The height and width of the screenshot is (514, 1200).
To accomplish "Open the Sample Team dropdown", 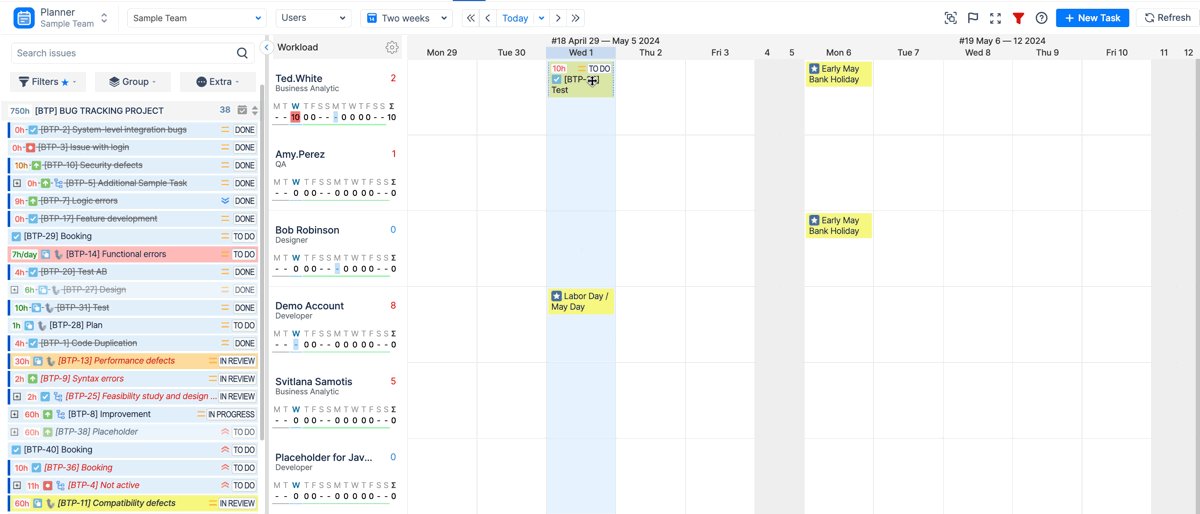I will (196, 18).
